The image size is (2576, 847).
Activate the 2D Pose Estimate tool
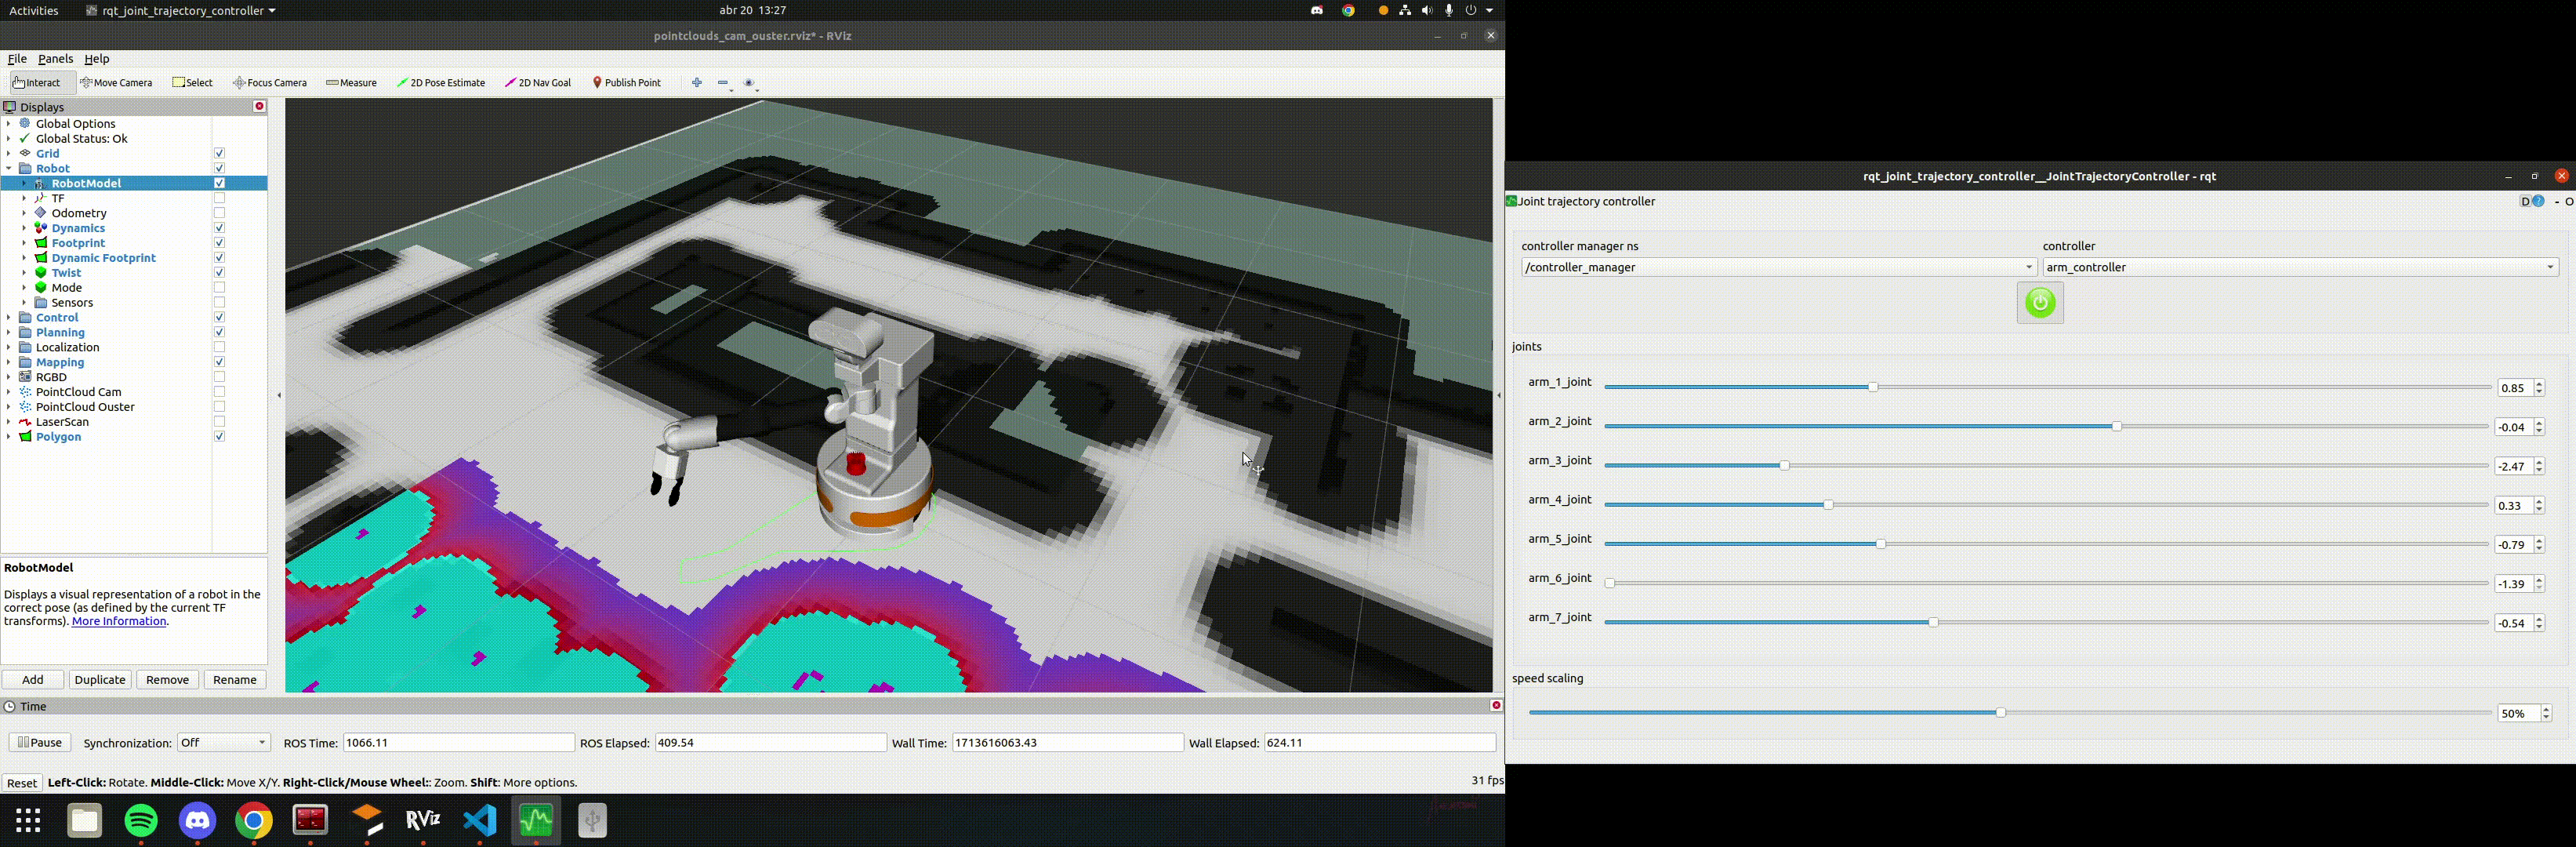(x=441, y=83)
